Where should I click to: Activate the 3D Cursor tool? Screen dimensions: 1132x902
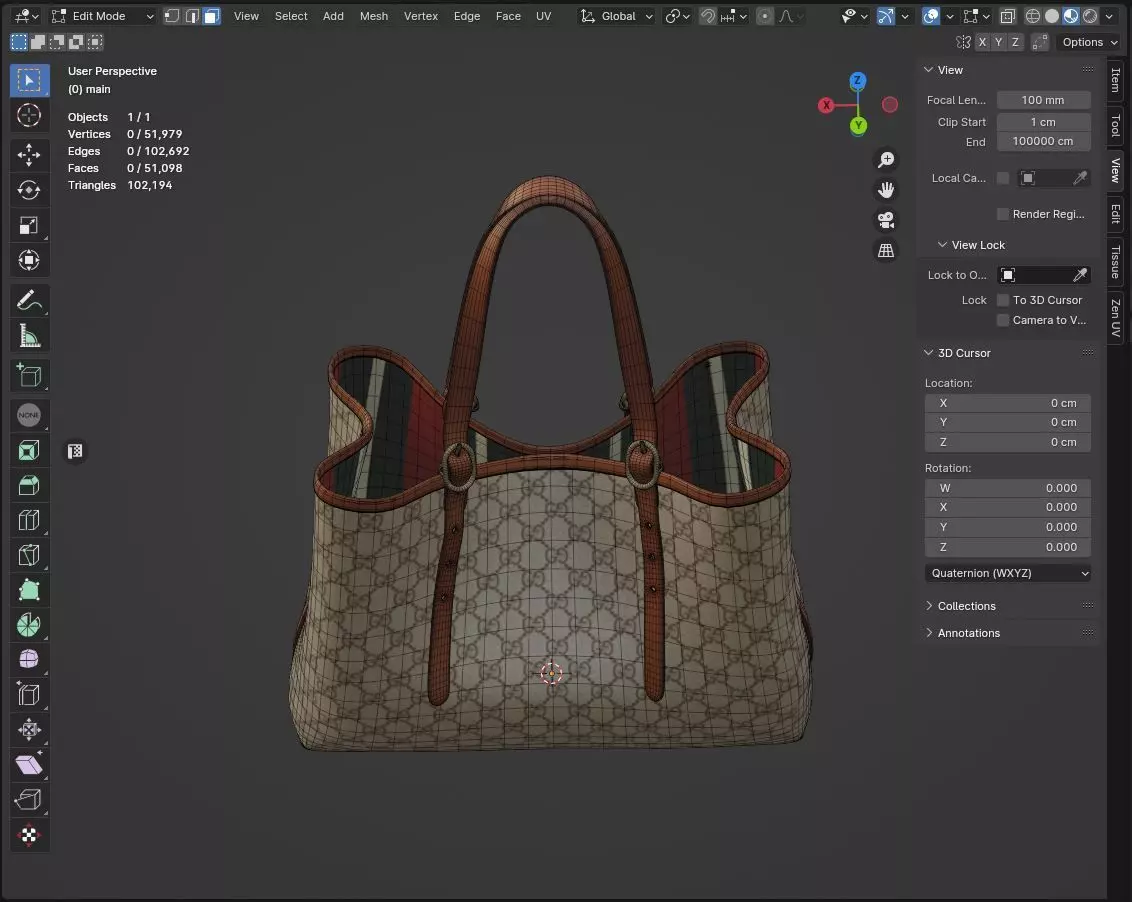pos(29,116)
